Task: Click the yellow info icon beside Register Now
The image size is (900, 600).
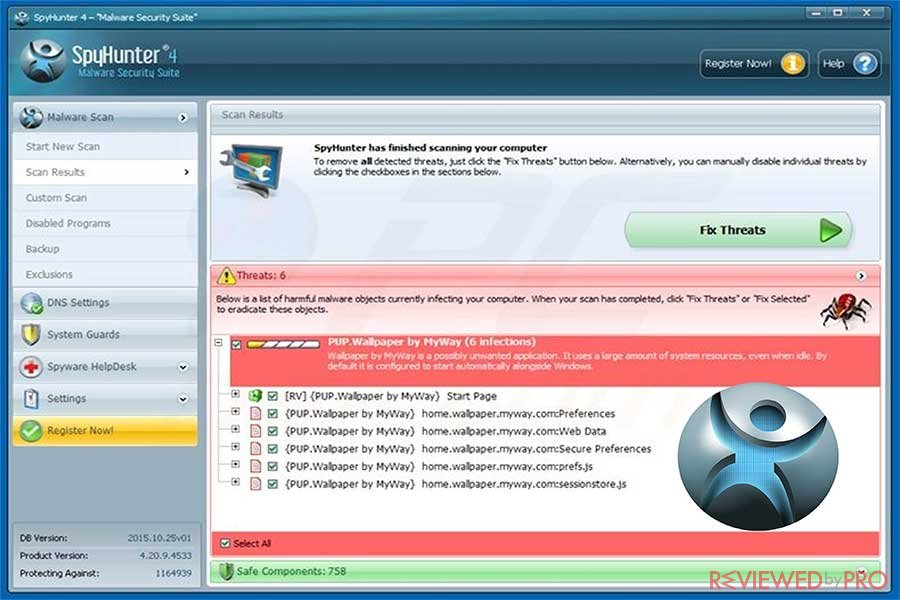Action: (x=793, y=64)
